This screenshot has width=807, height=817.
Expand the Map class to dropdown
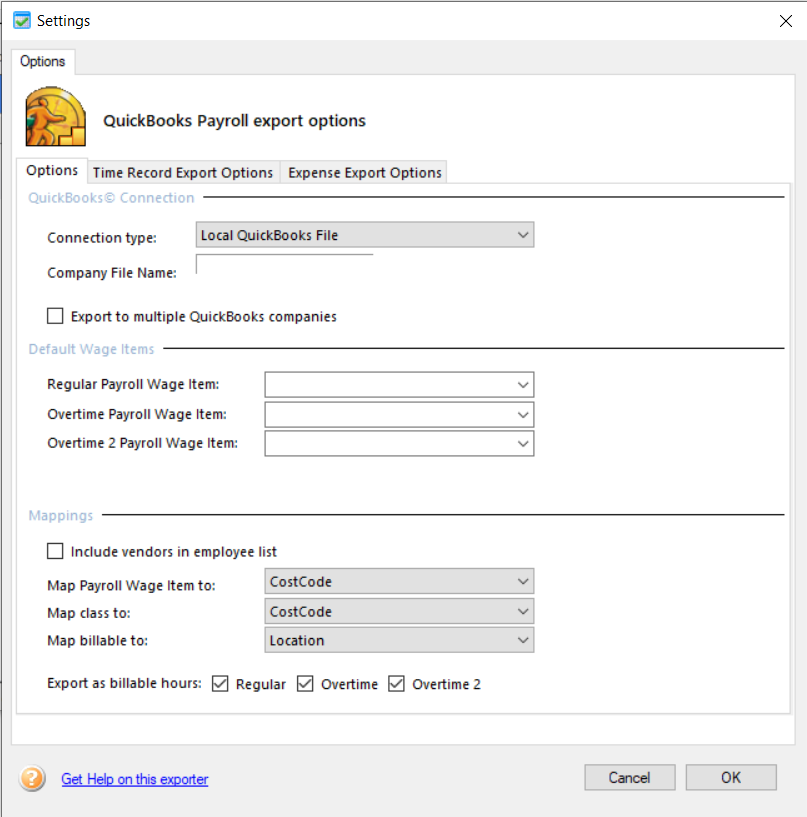point(399,612)
